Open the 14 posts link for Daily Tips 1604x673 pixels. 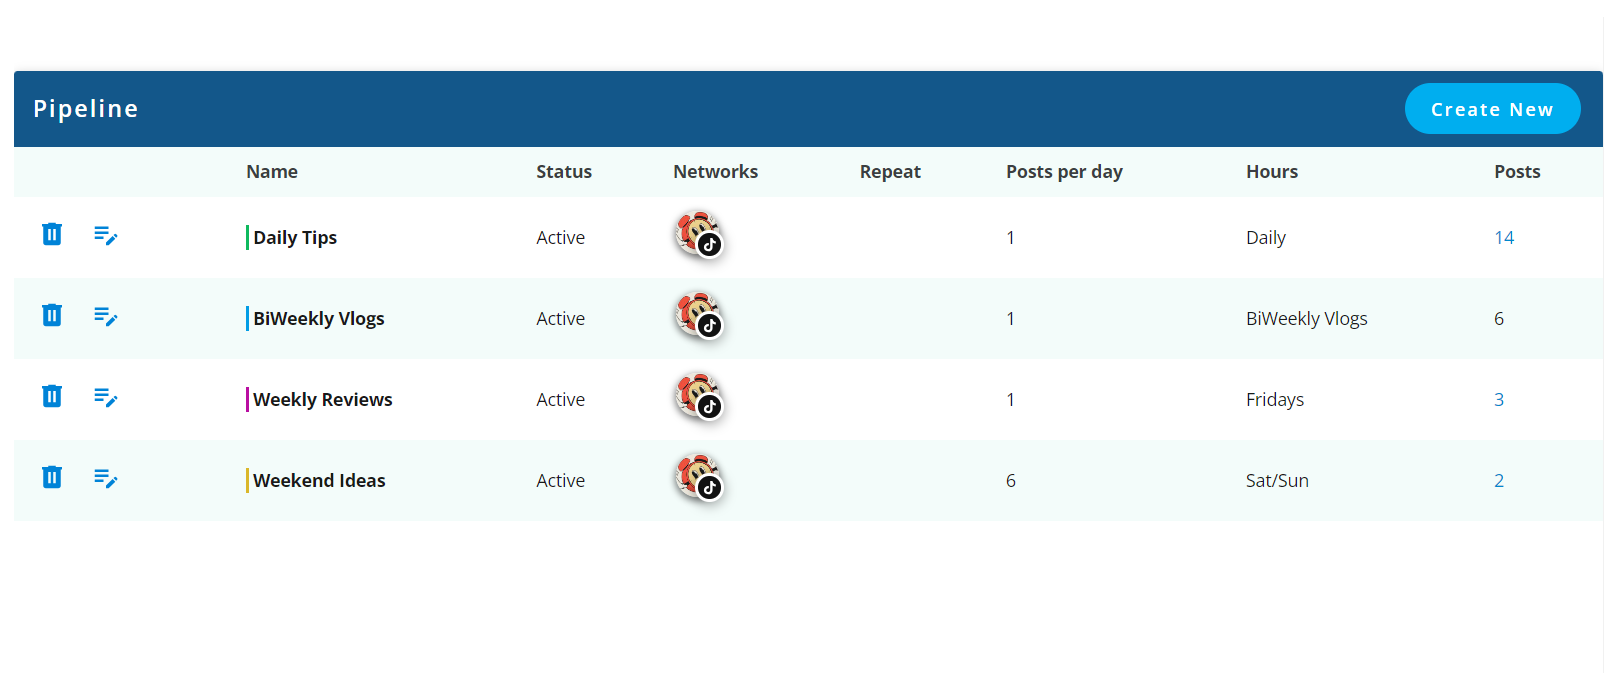tap(1504, 238)
